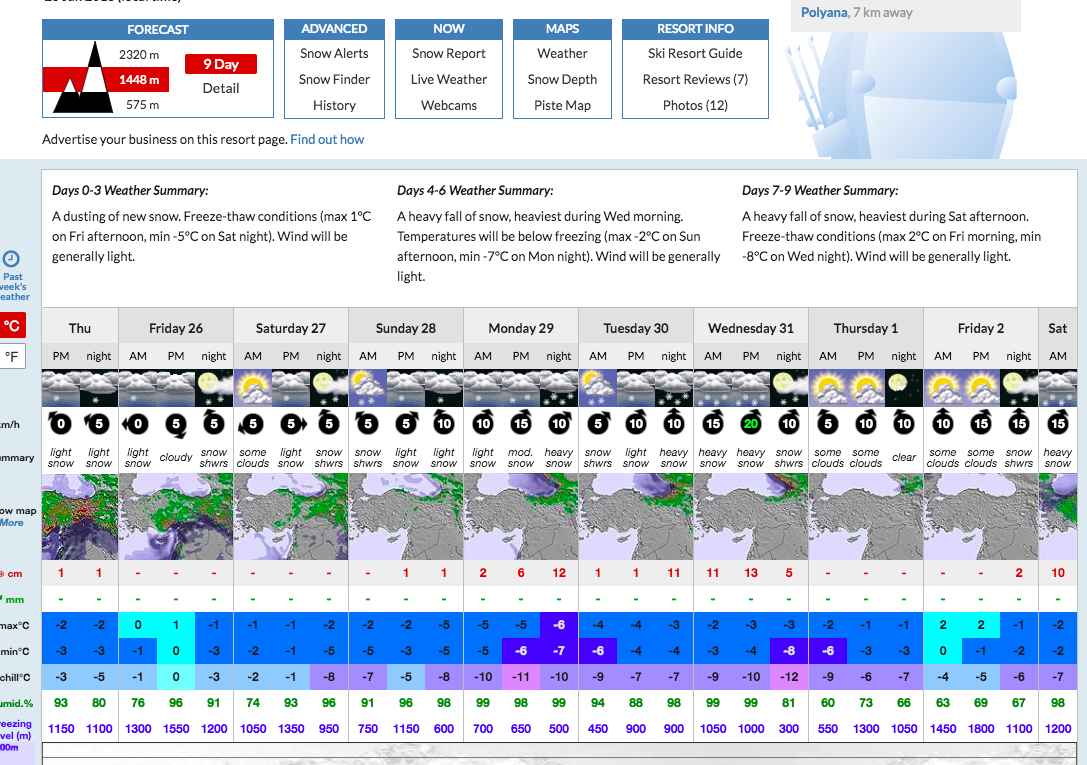Click the Thu PM wind icon showing 0
The height and width of the screenshot is (765, 1087).
coord(61,423)
